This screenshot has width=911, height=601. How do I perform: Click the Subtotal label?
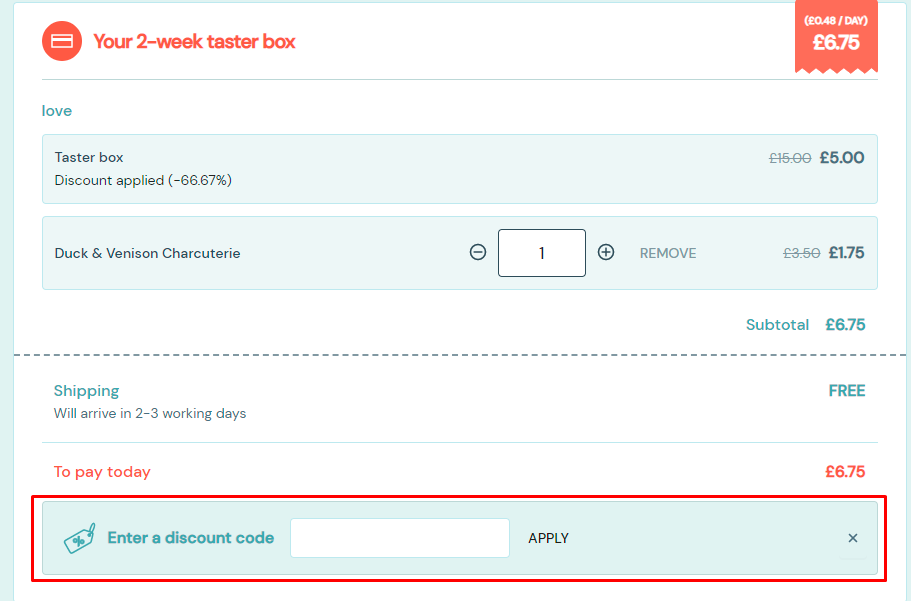(777, 325)
